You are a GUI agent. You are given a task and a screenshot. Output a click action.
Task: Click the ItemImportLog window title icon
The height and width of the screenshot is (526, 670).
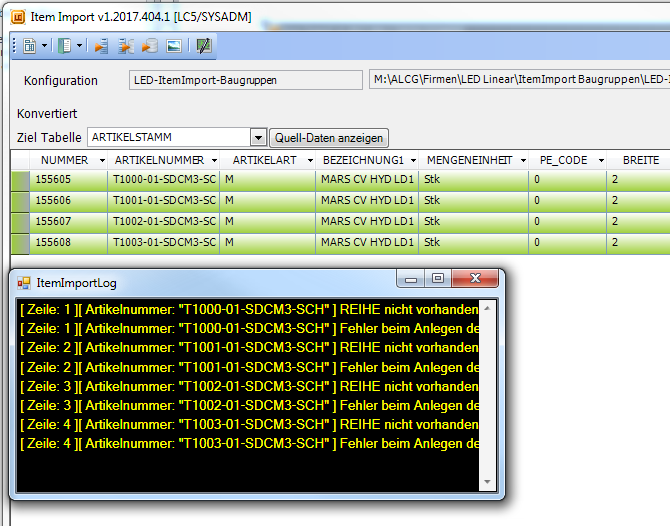(x=24, y=282)
